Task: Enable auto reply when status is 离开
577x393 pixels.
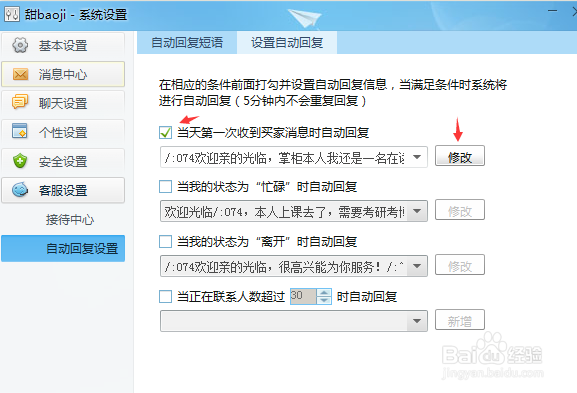Action: (x=165, y=242)
